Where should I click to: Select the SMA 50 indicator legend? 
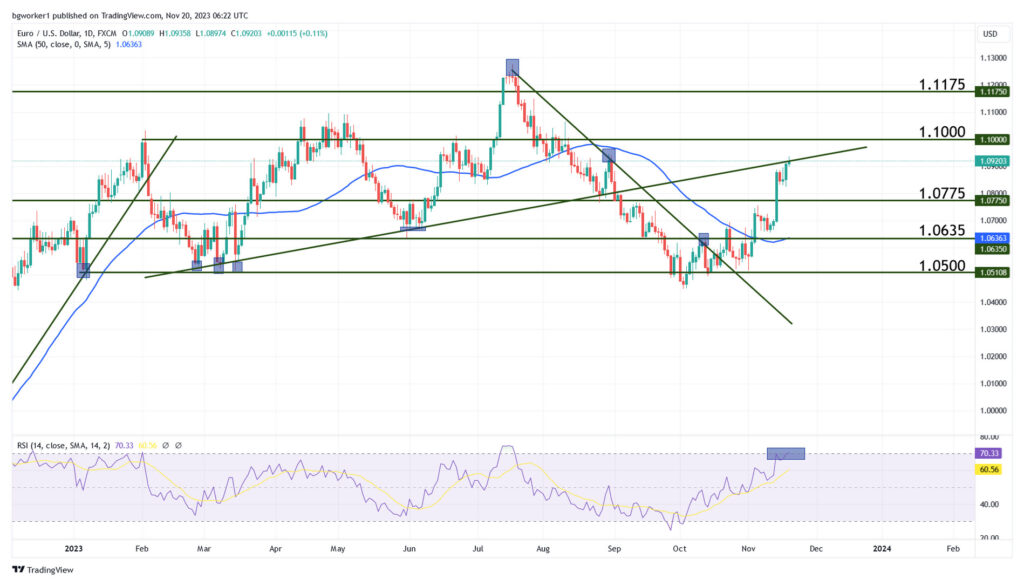click(x=62, y=44)
